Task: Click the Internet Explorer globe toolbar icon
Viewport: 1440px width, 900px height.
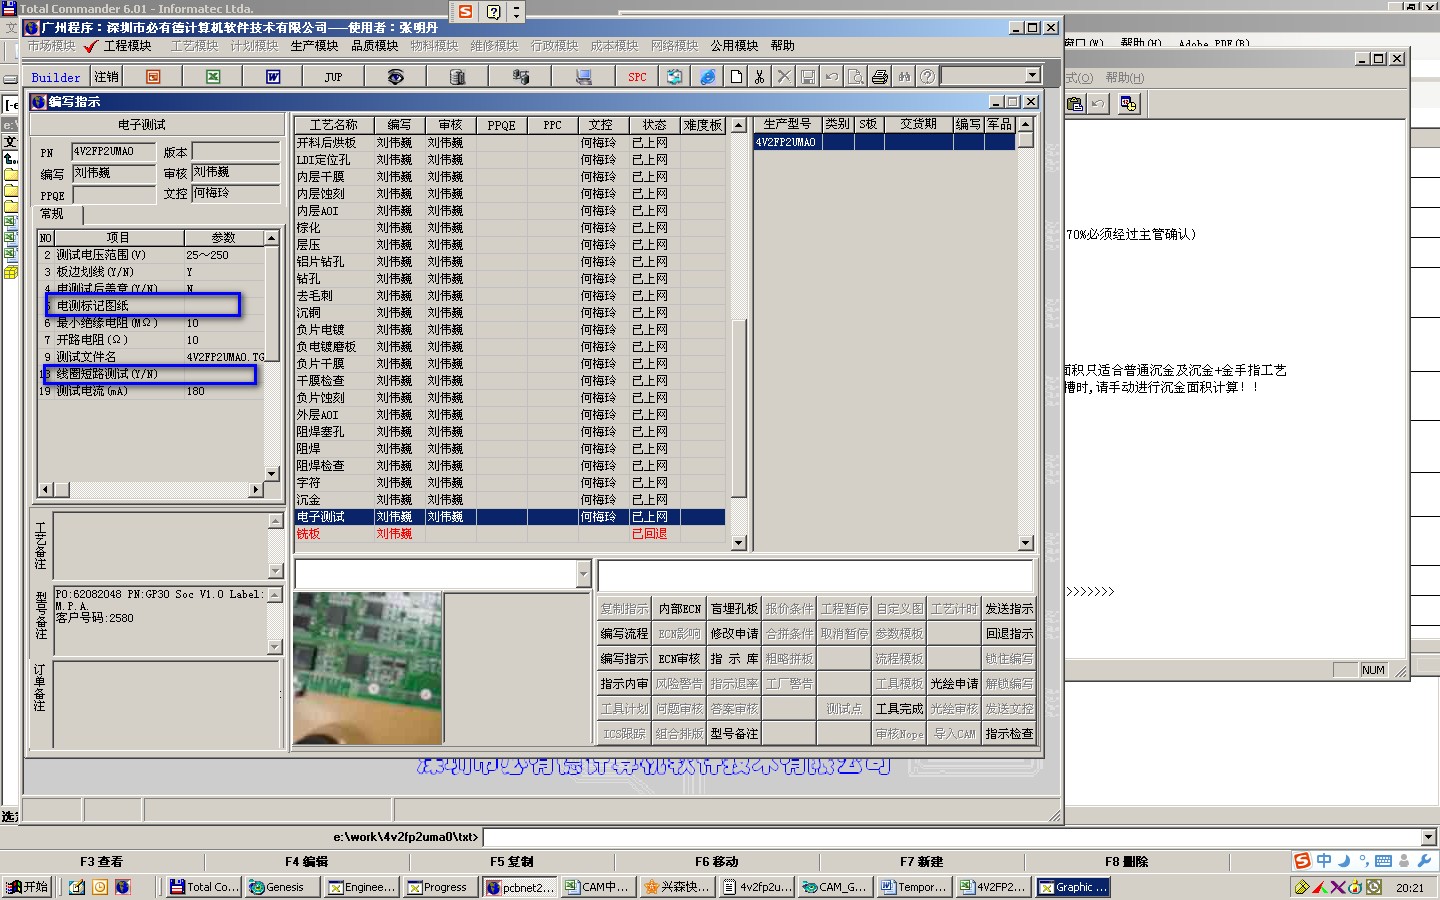Action: (x=707, y=77)
